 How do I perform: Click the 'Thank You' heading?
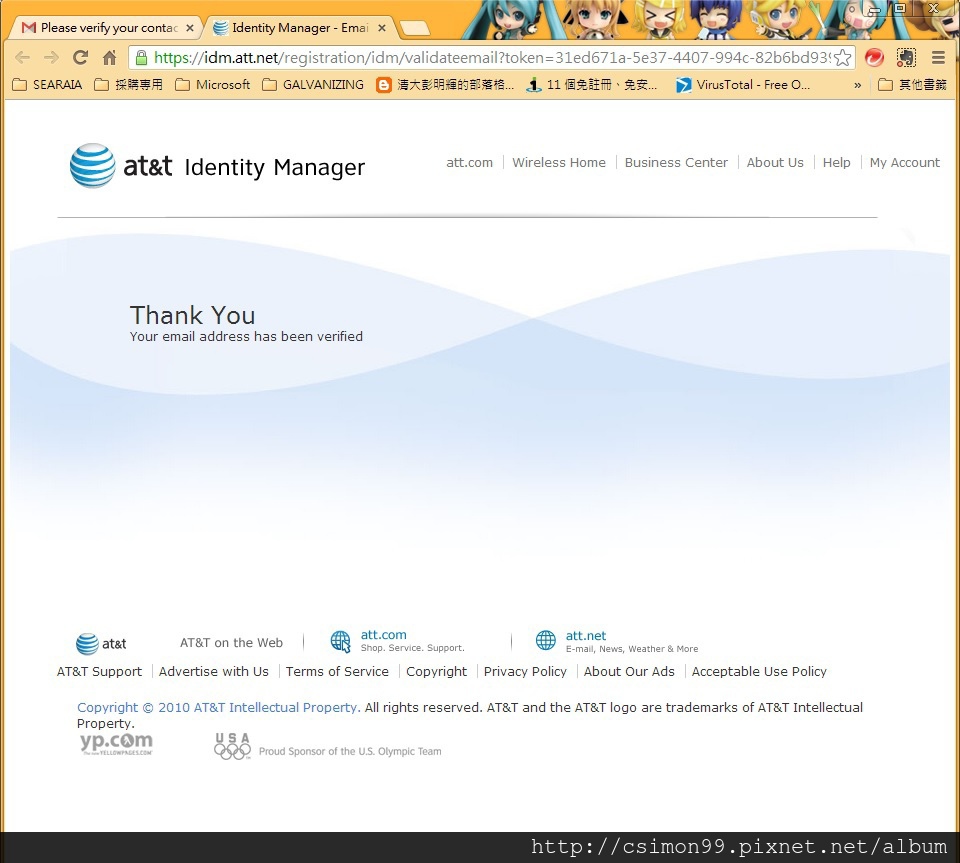(x=192, y=315)
